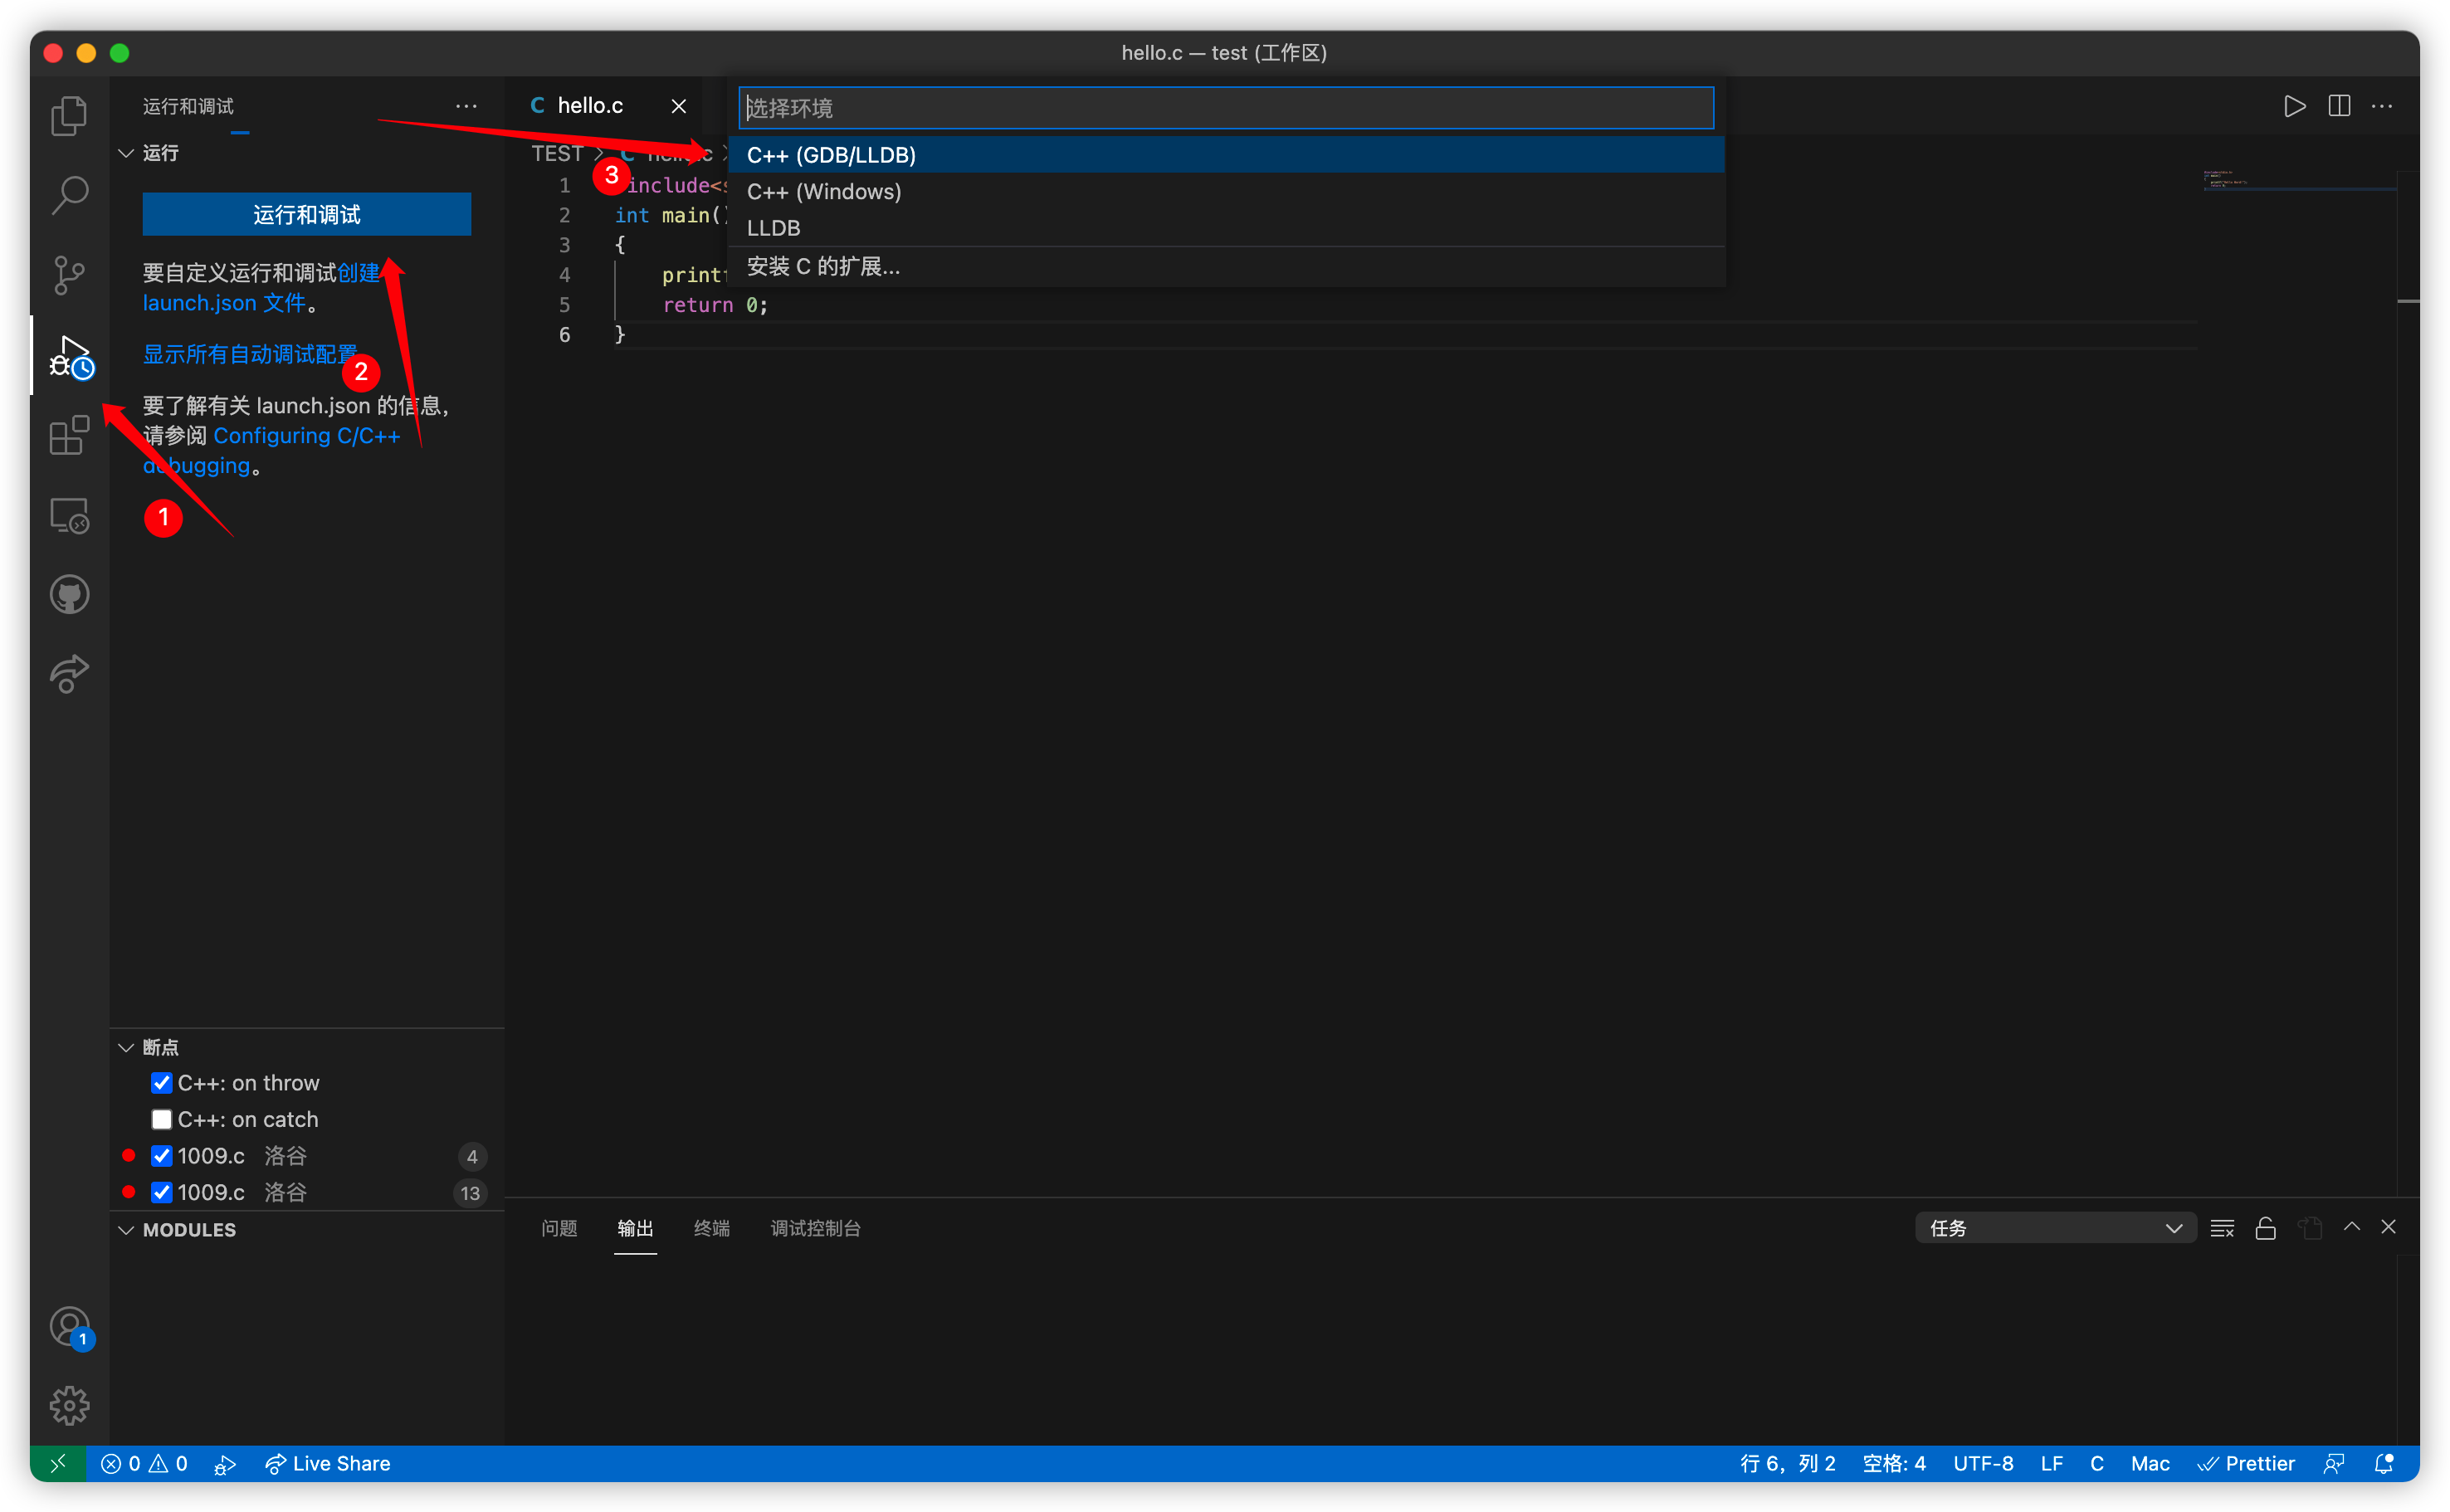Open the Source Control view icon
Image resolution: width=2450 pixels, height=1512 pixels.
coord(69,275)
